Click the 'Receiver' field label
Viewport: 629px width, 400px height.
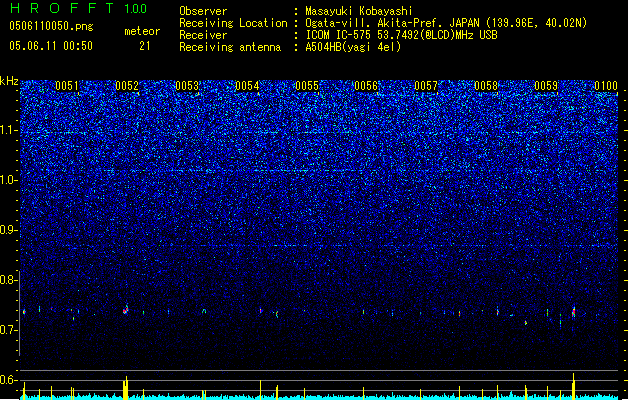pos(203,35)
